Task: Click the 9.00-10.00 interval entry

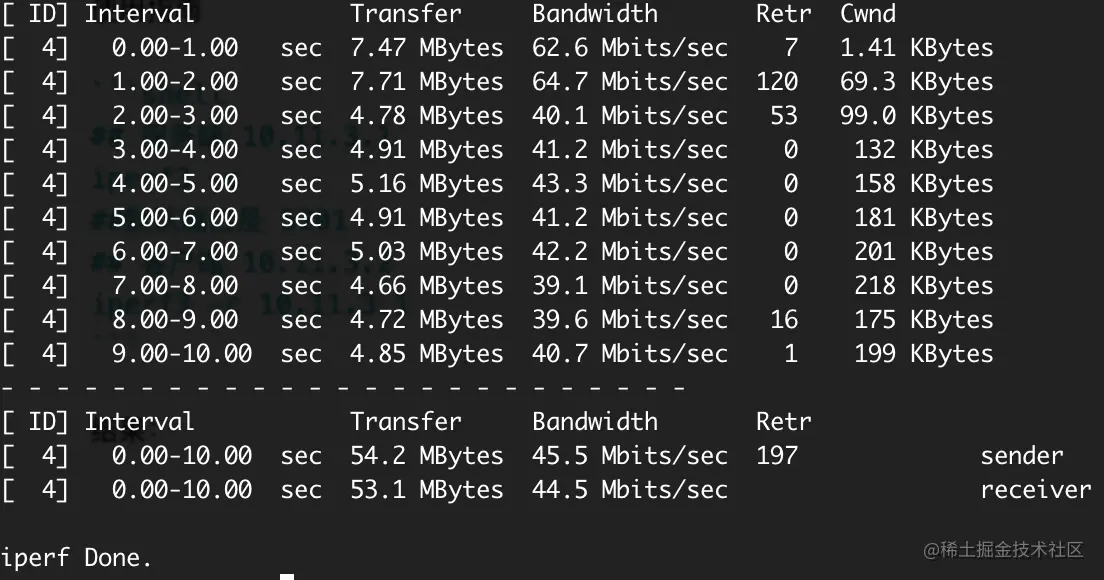Action: click(x=182, y=354)
